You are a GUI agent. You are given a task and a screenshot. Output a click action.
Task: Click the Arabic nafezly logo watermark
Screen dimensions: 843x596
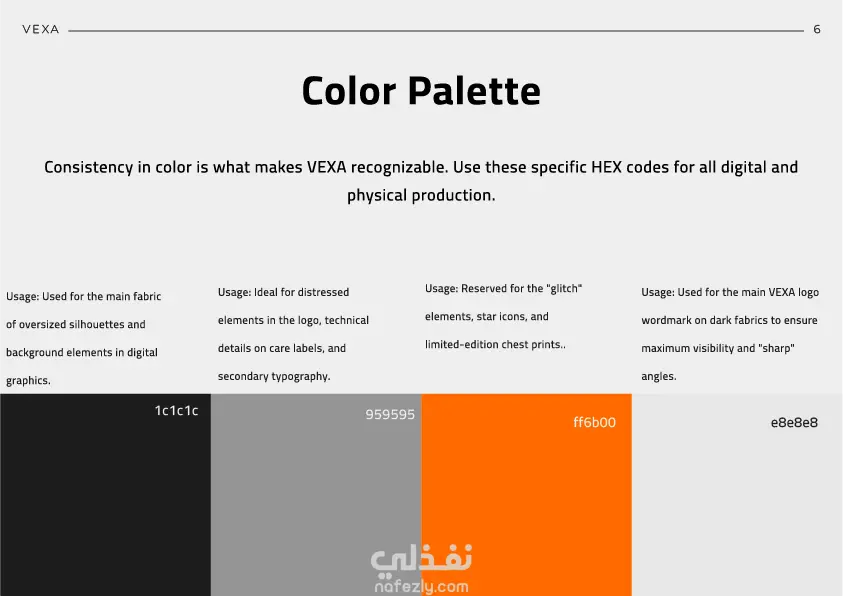pos(421,559)
